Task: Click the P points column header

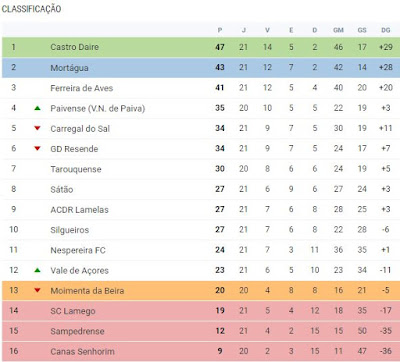Action: (220, 30)
